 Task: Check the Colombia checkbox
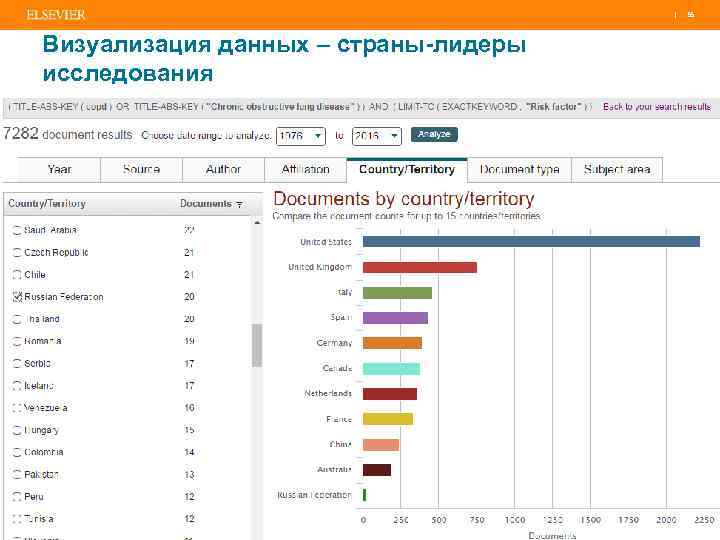[x=17, y=452]
